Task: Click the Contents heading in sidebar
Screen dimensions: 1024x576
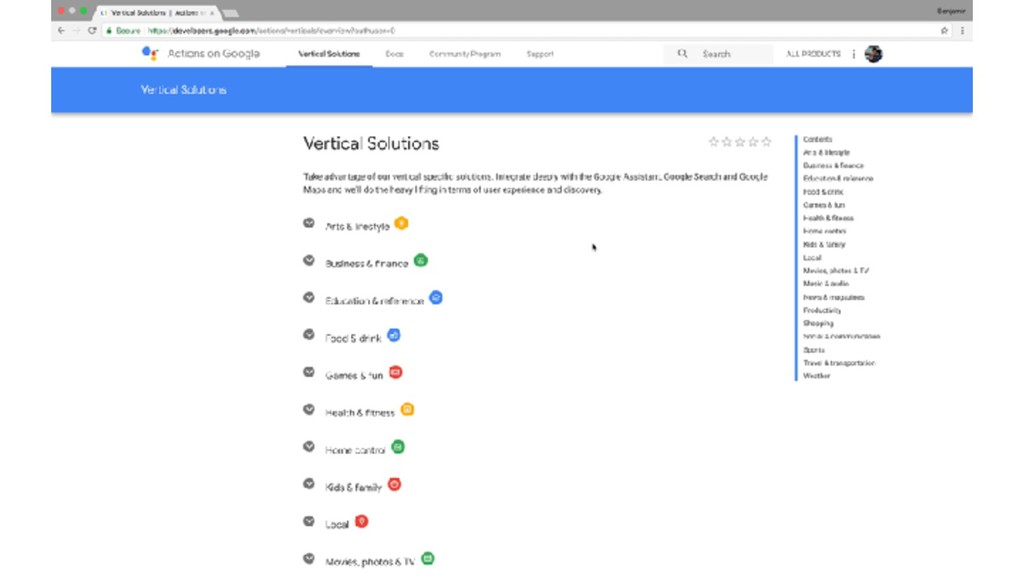Action: (817, 139)
